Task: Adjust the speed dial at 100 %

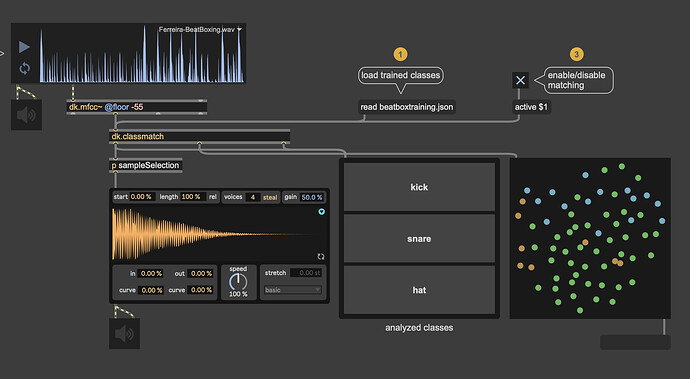Action: click(238, 282)
